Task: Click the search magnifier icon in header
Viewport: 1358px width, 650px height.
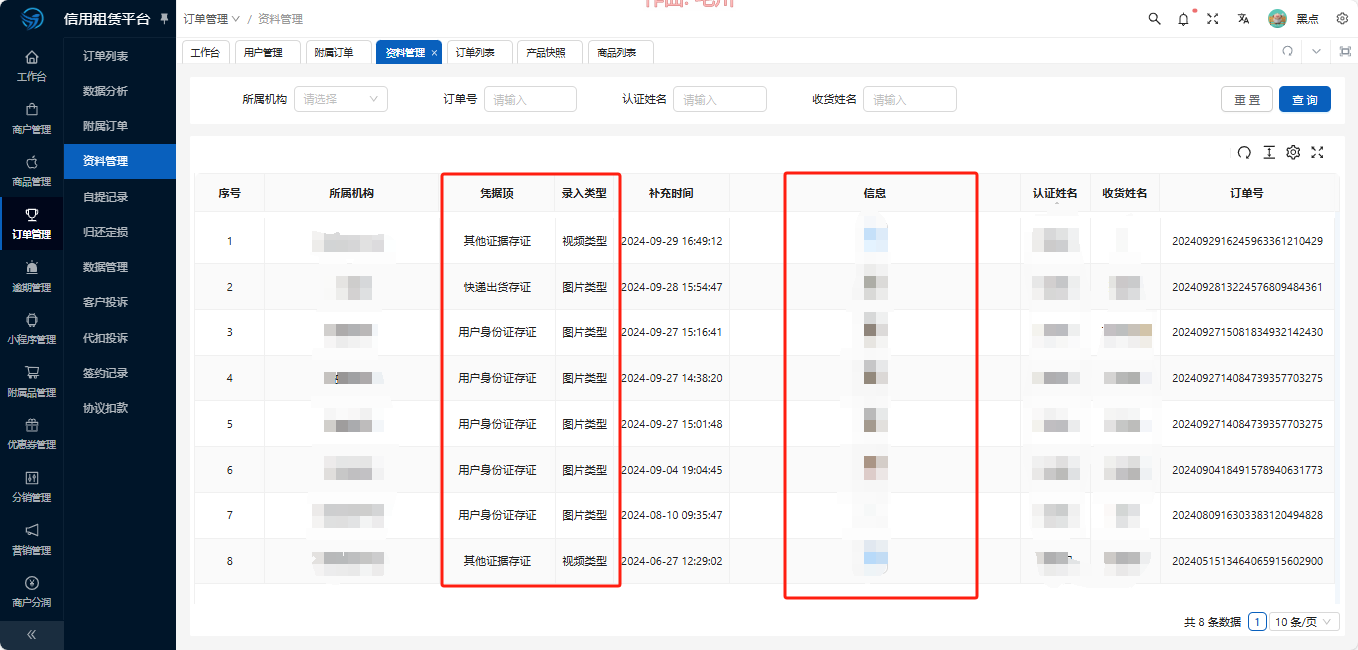Action: pyautogui.click(x=1154, y=19)
